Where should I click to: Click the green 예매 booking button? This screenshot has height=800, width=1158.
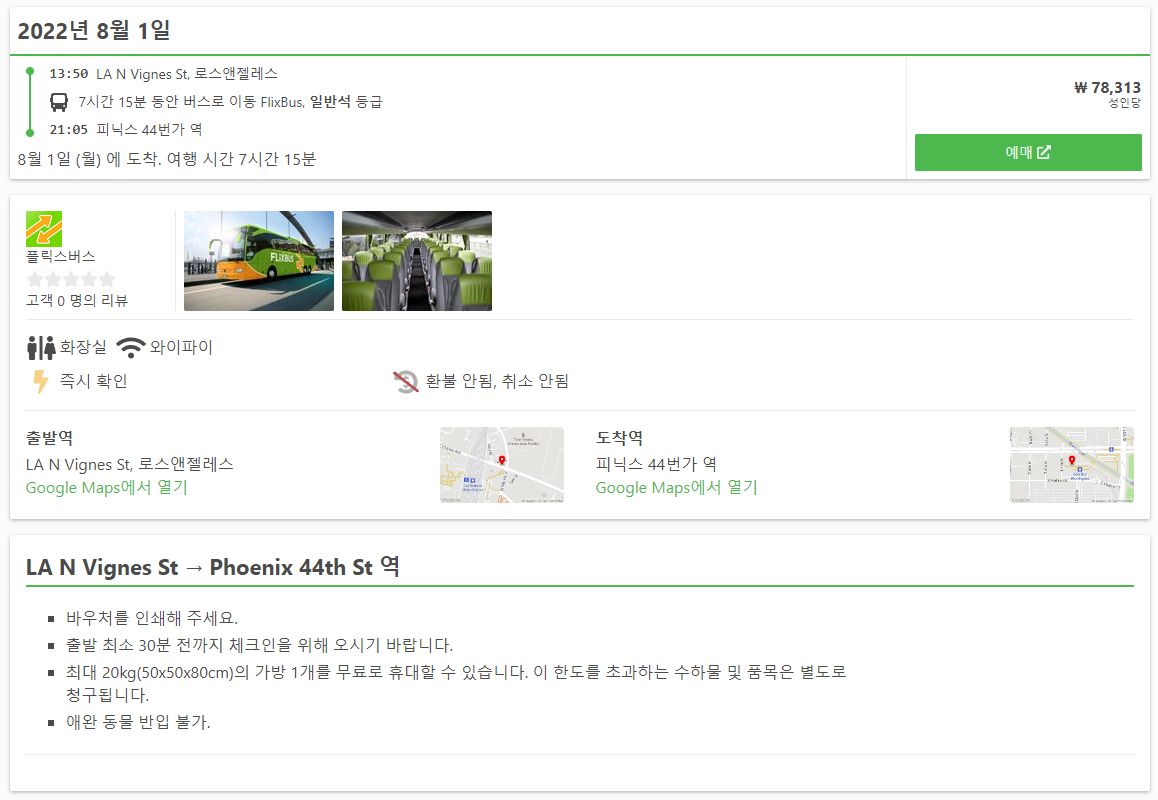(1028, 152)
